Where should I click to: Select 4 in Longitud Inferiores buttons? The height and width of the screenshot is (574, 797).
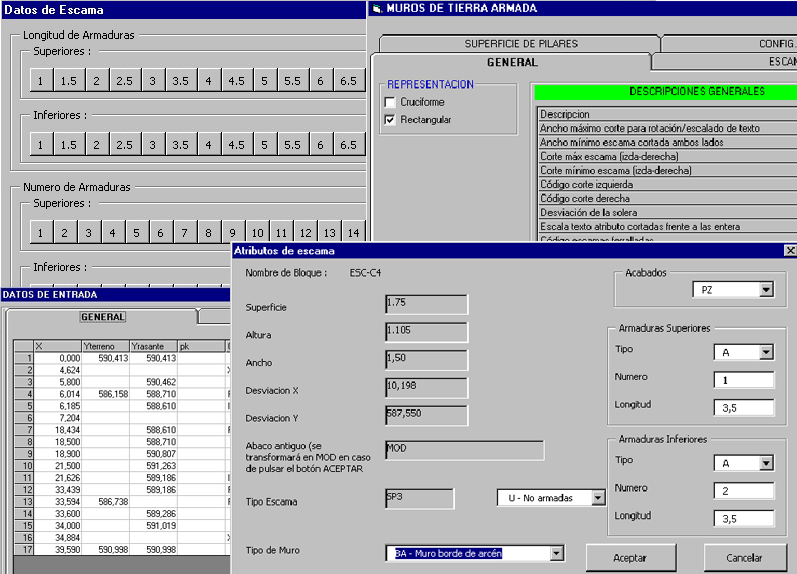(x=208, y=145)
